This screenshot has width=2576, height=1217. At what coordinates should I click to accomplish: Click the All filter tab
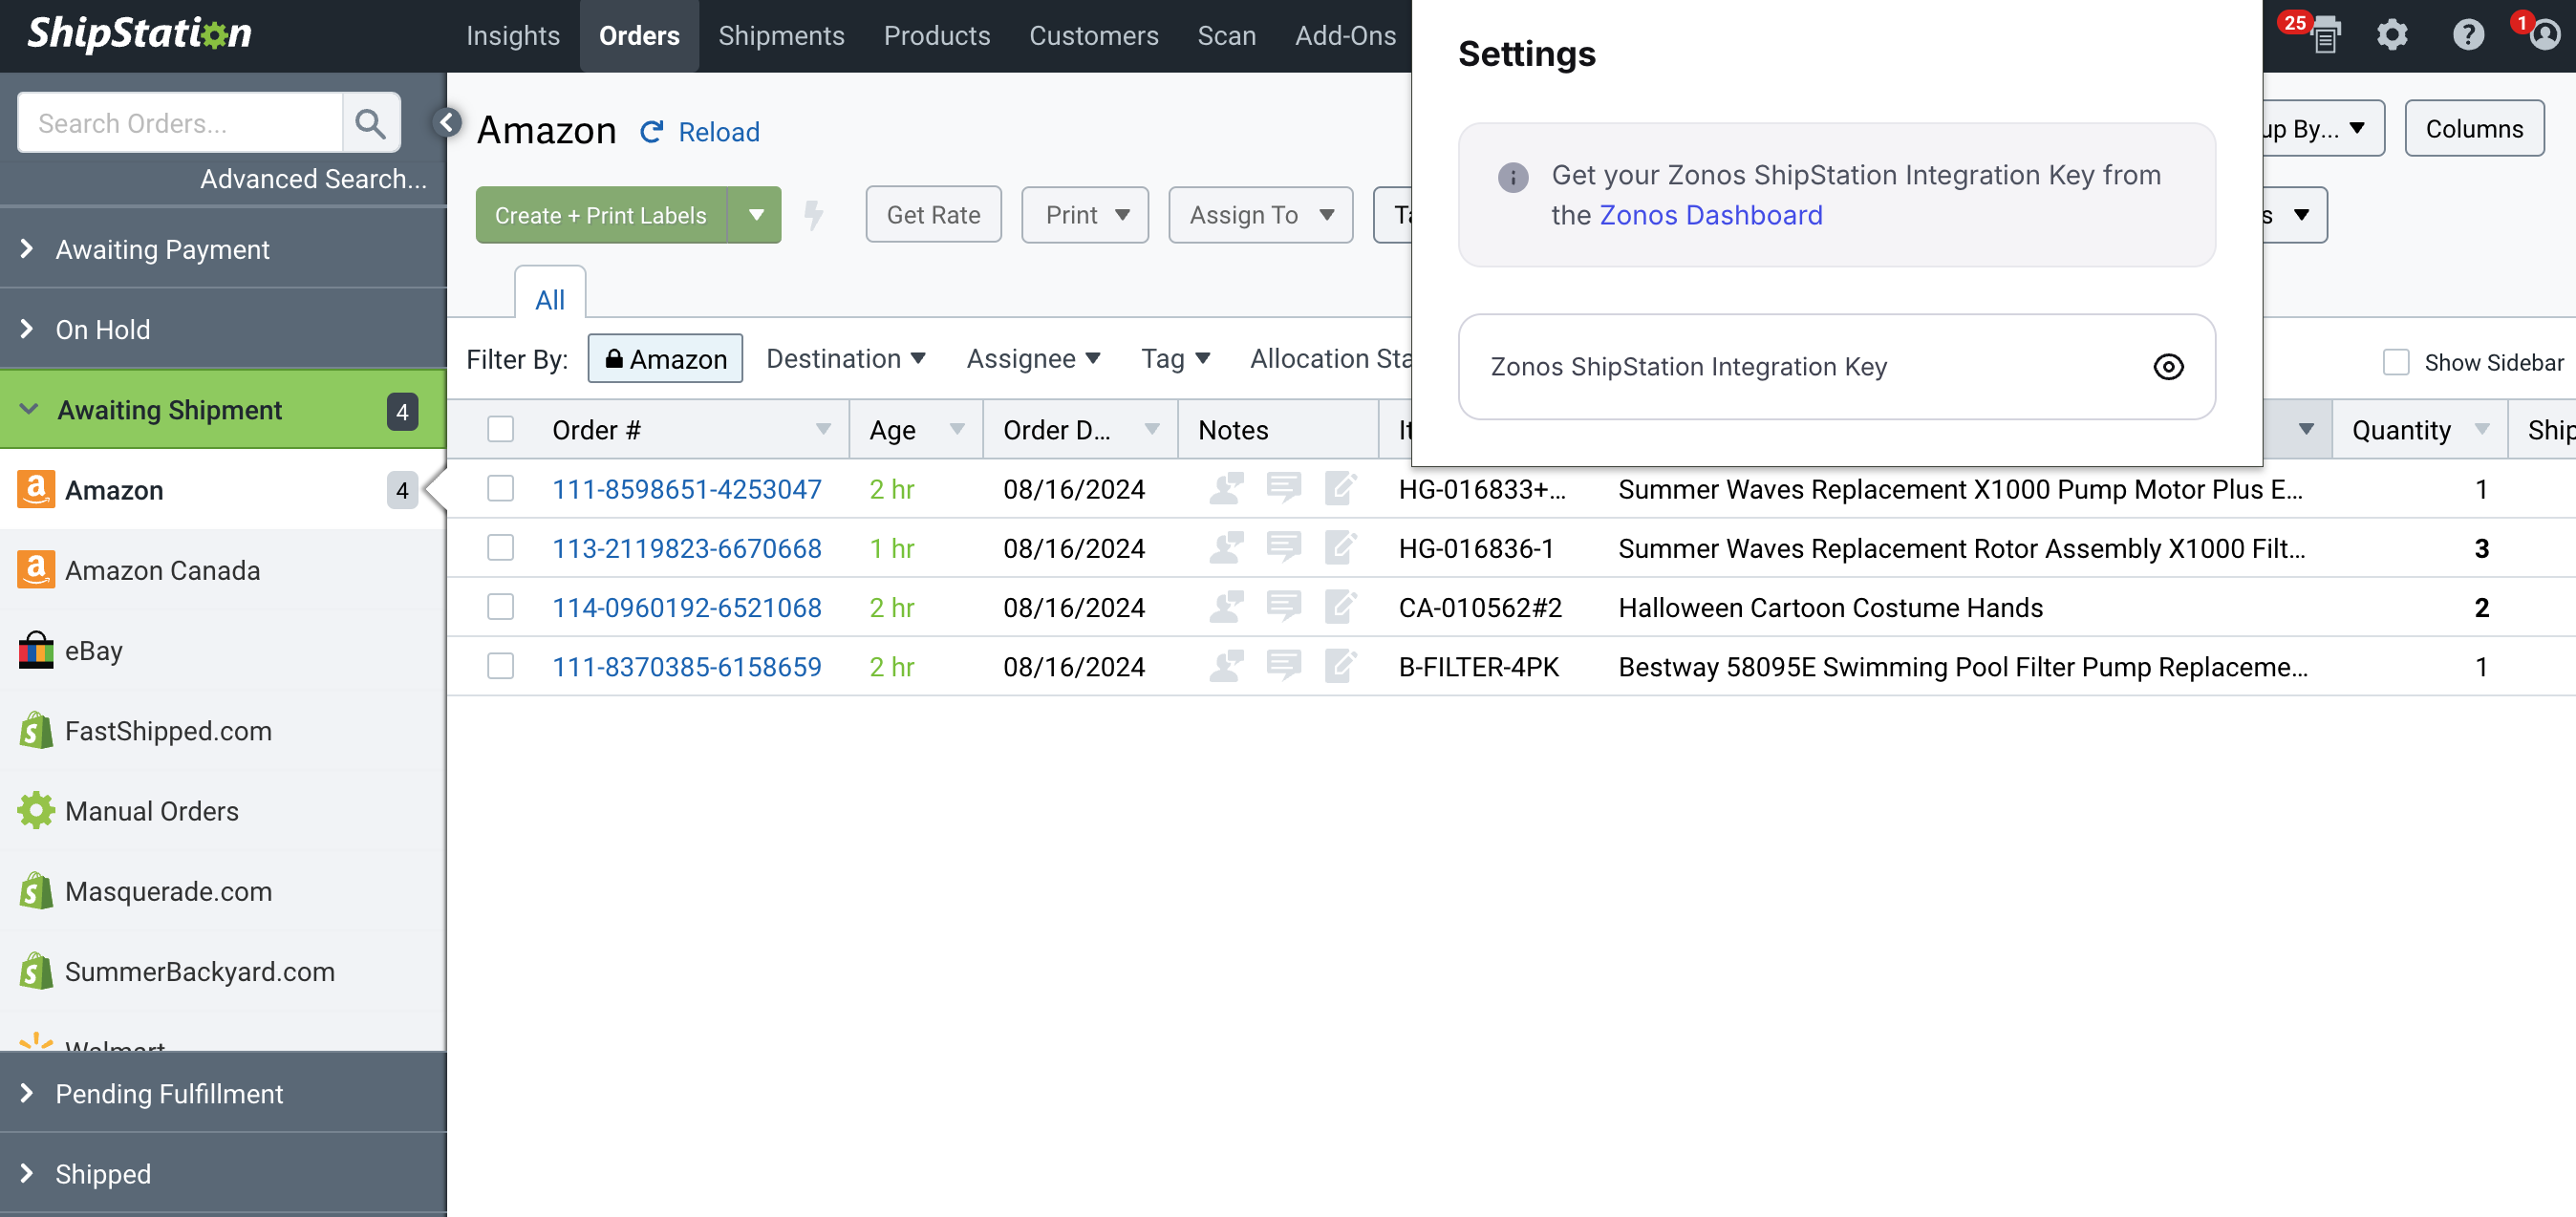click(548, 297)
